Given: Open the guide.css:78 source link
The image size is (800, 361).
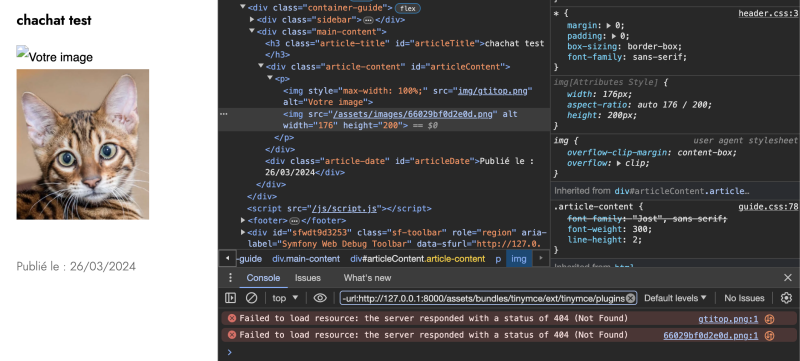Looking at the screenshot, I should coord(768,207).
